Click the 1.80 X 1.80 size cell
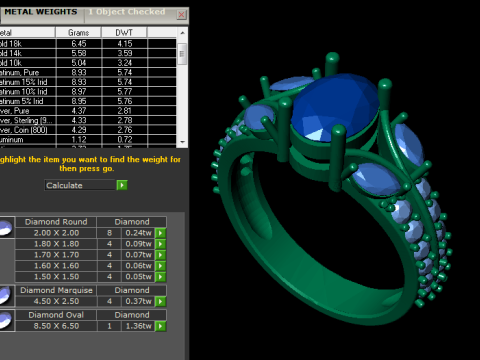 [56, 244]
